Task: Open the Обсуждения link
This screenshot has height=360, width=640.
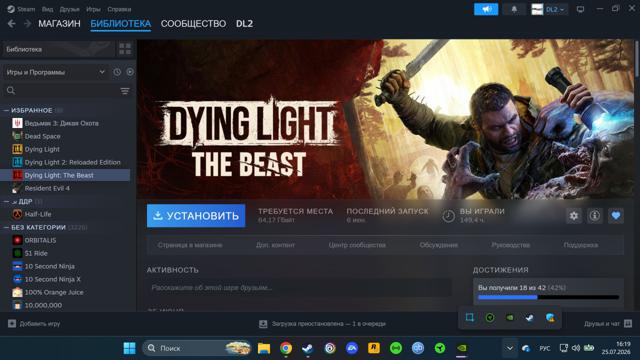Action: coord(438,245)
